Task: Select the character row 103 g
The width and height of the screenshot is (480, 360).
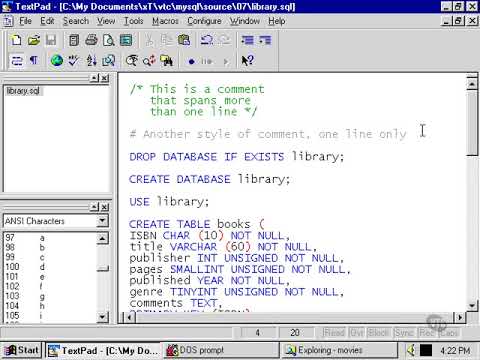Action: pos(50,296)
